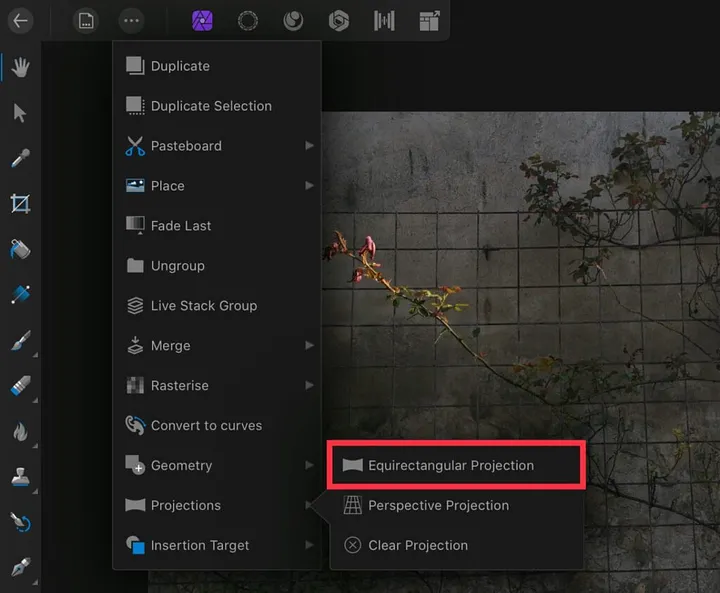Choose the Paint Brush tool
The width and height of the screenshot is (720, 593).
pyautogui.click(x=20, y=341)
